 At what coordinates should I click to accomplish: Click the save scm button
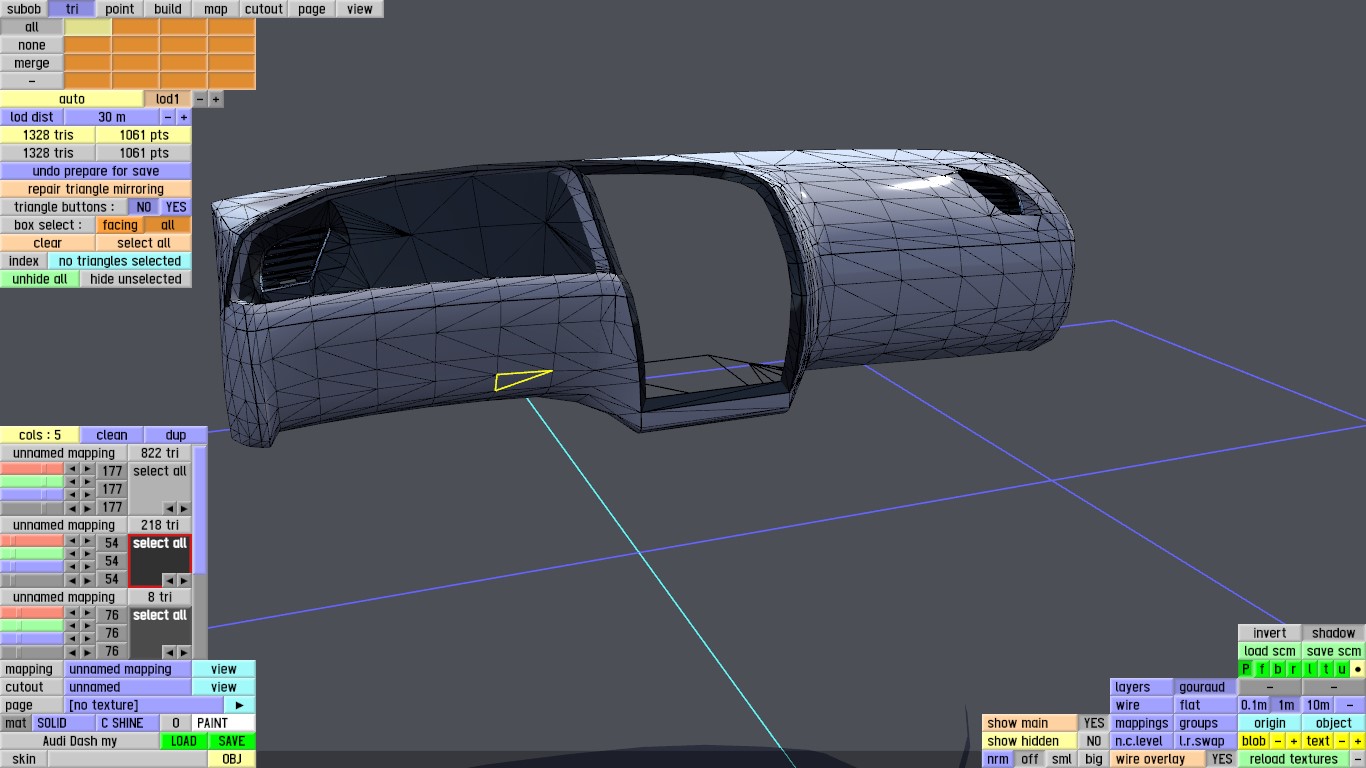(x=1334, y=651)
